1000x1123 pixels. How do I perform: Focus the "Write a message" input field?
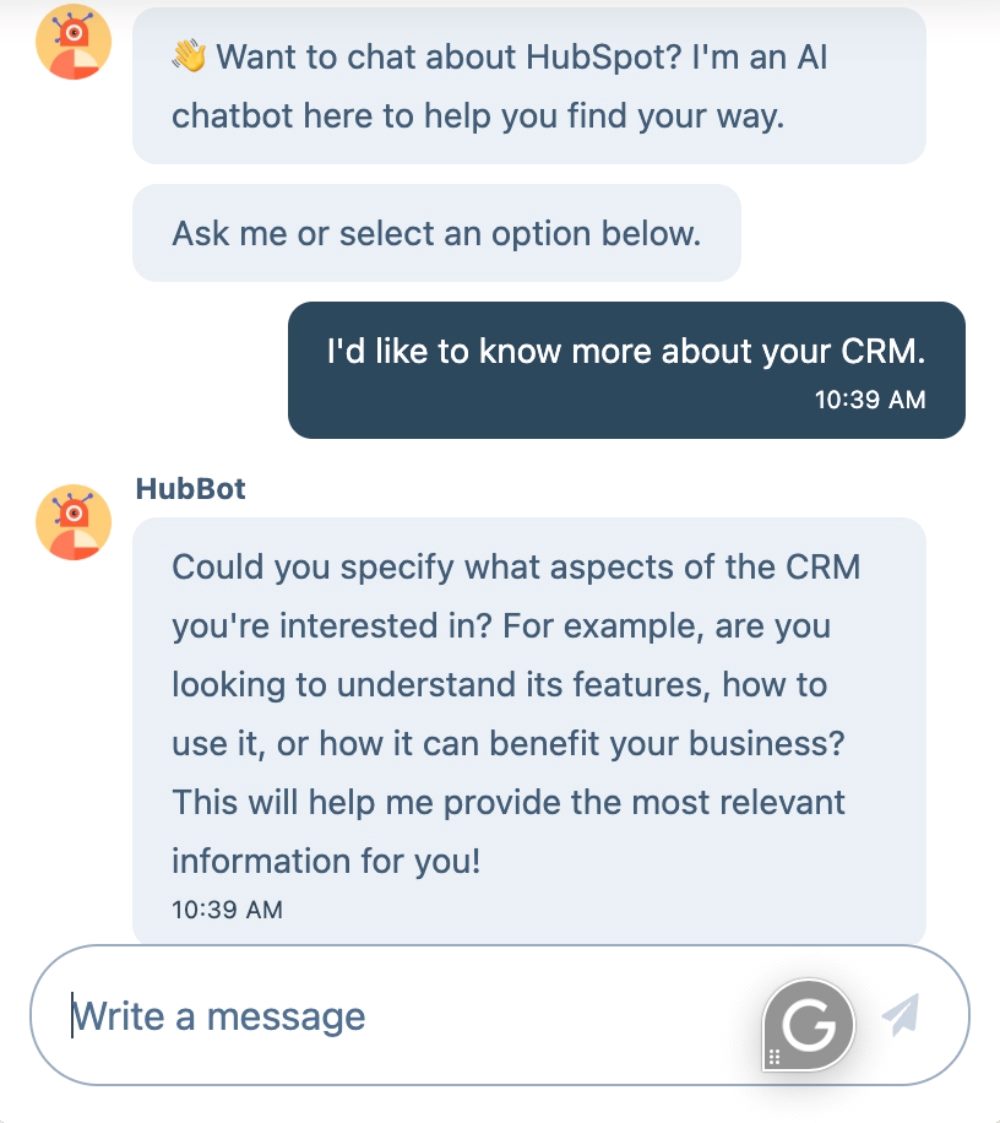pos(400,1016)
